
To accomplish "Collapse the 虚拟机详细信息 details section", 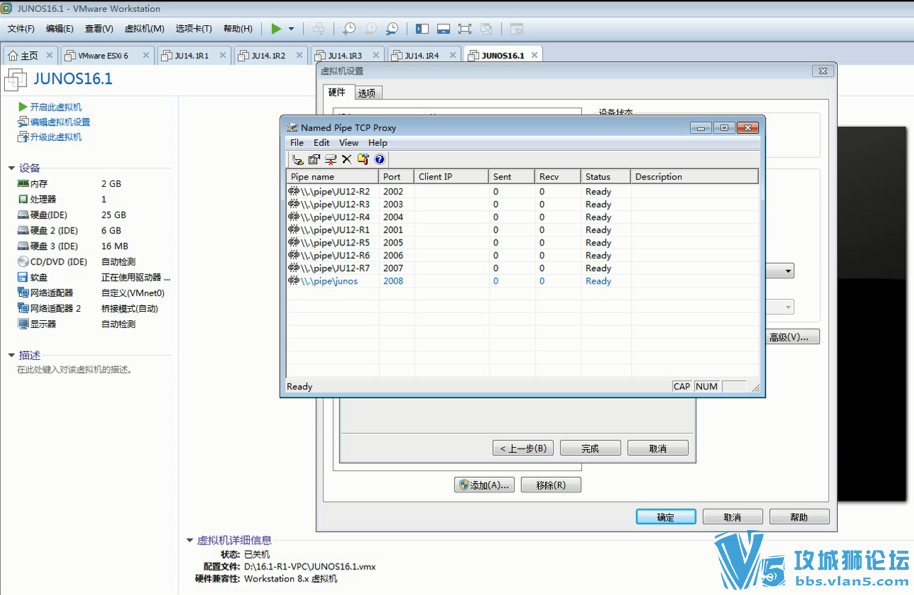I will (189, 540).
